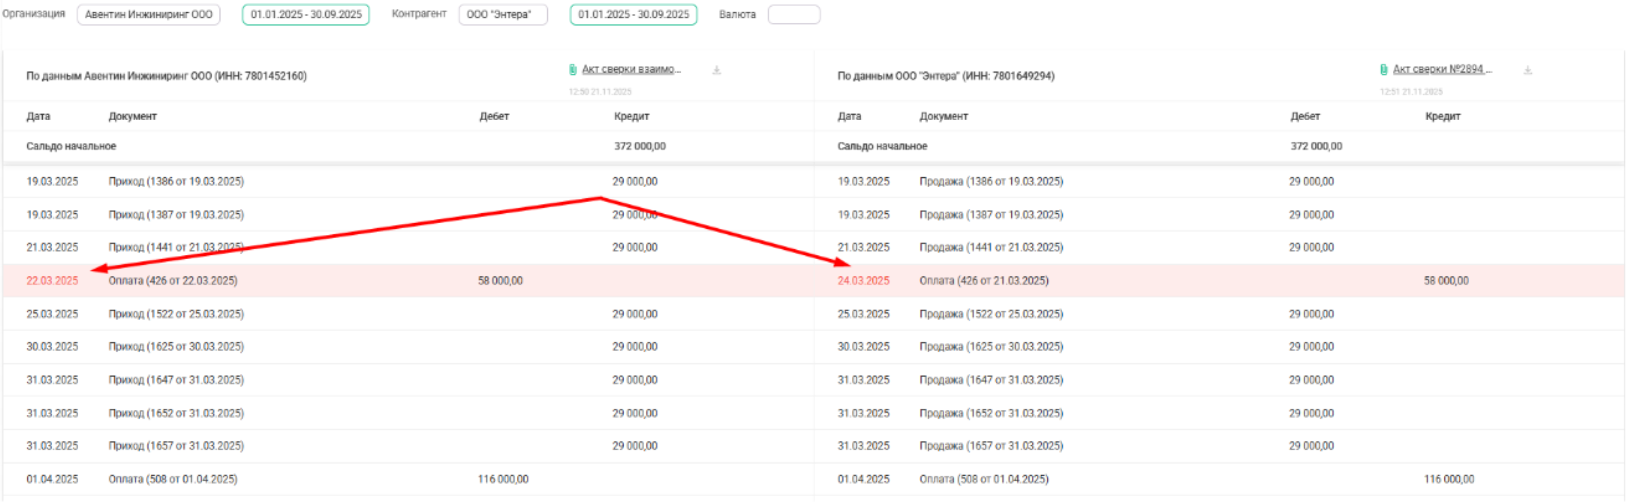Select row Продажа (1647 от 31.03.2025)
Viewport: 1631px width, 502px height.
1219,380
